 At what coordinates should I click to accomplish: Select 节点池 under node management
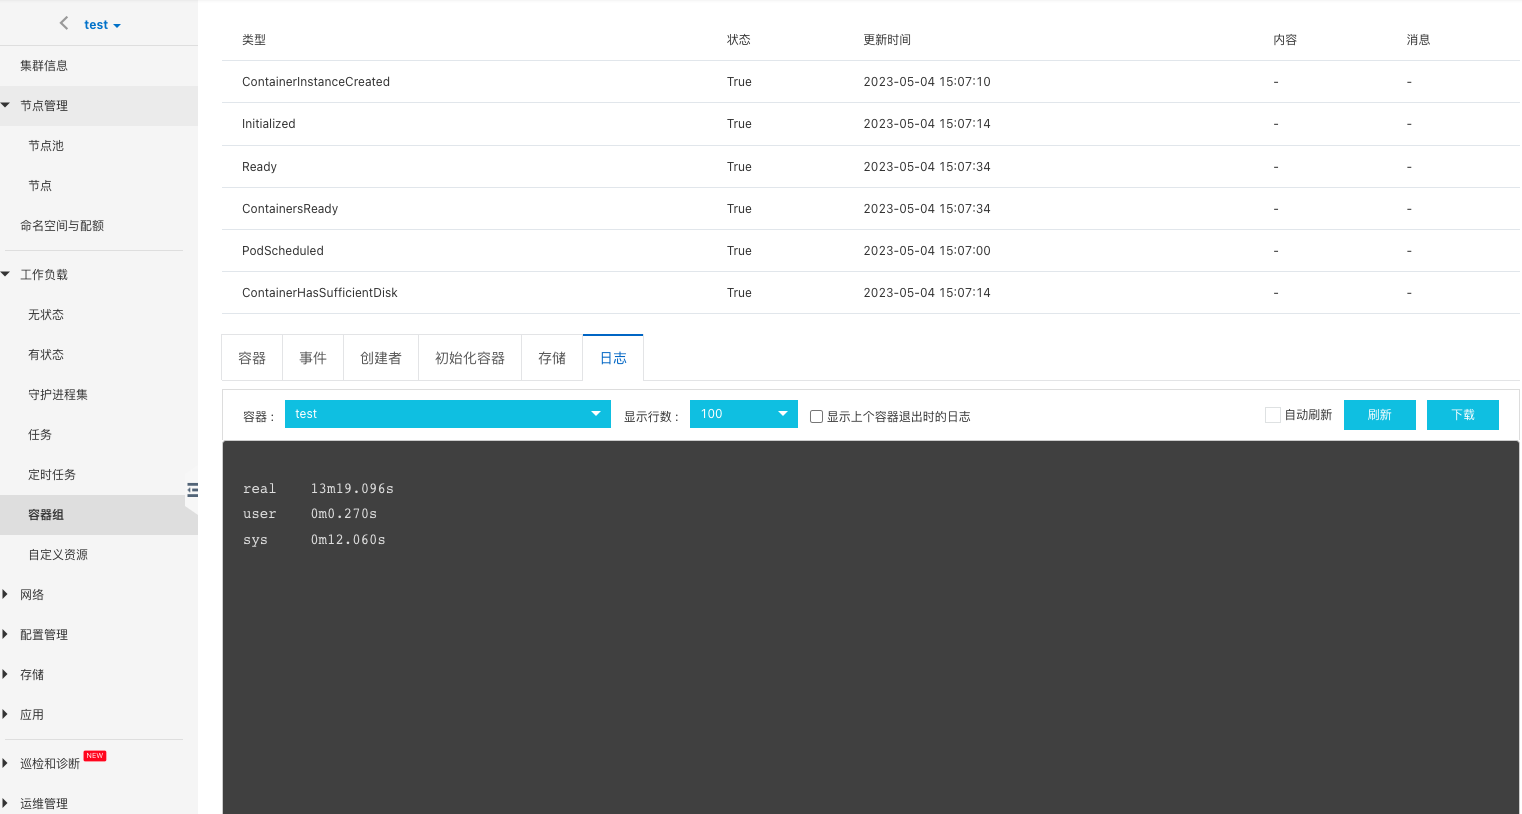click(45, 144)
